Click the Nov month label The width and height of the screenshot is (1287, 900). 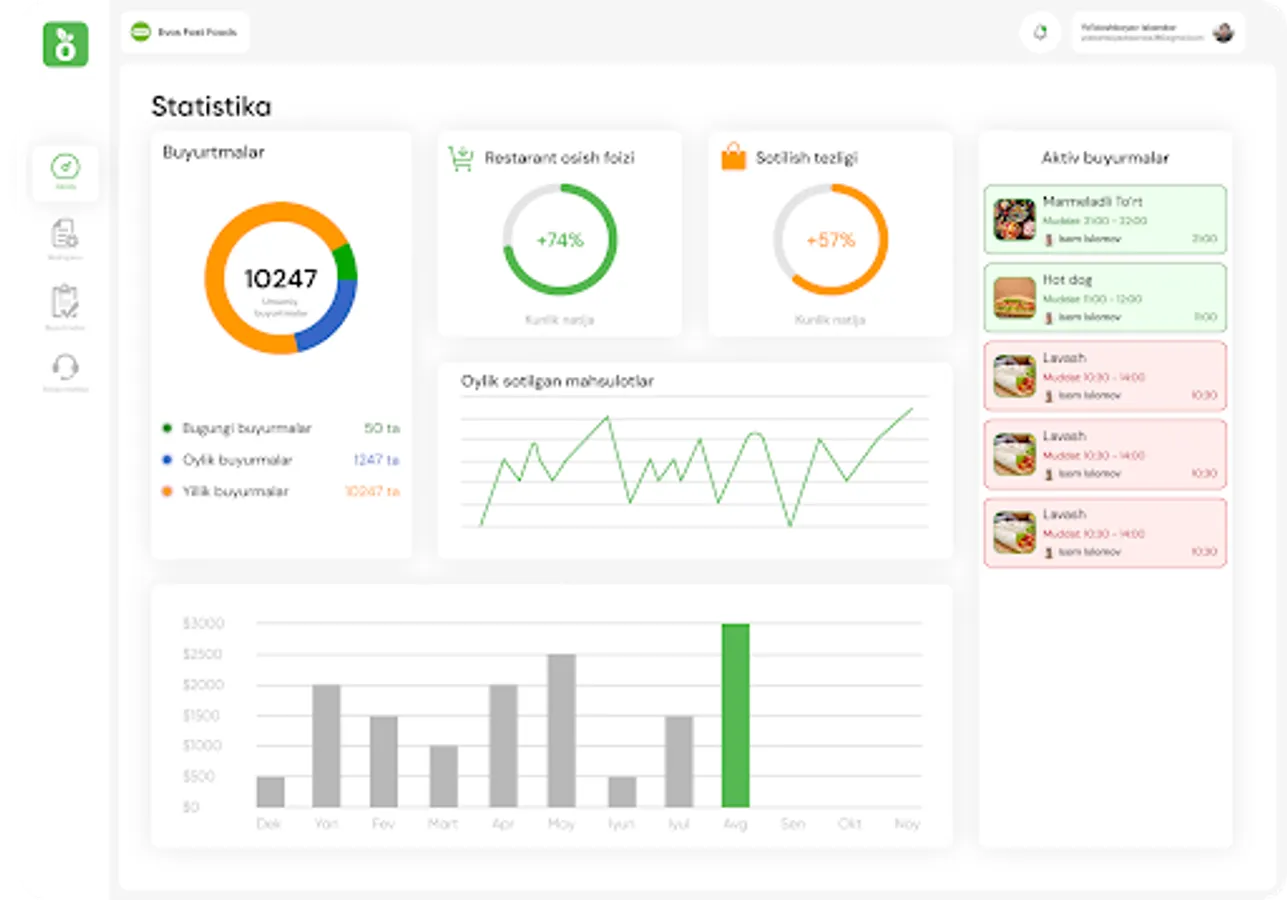pyautogui.click(x=907, y=824)
